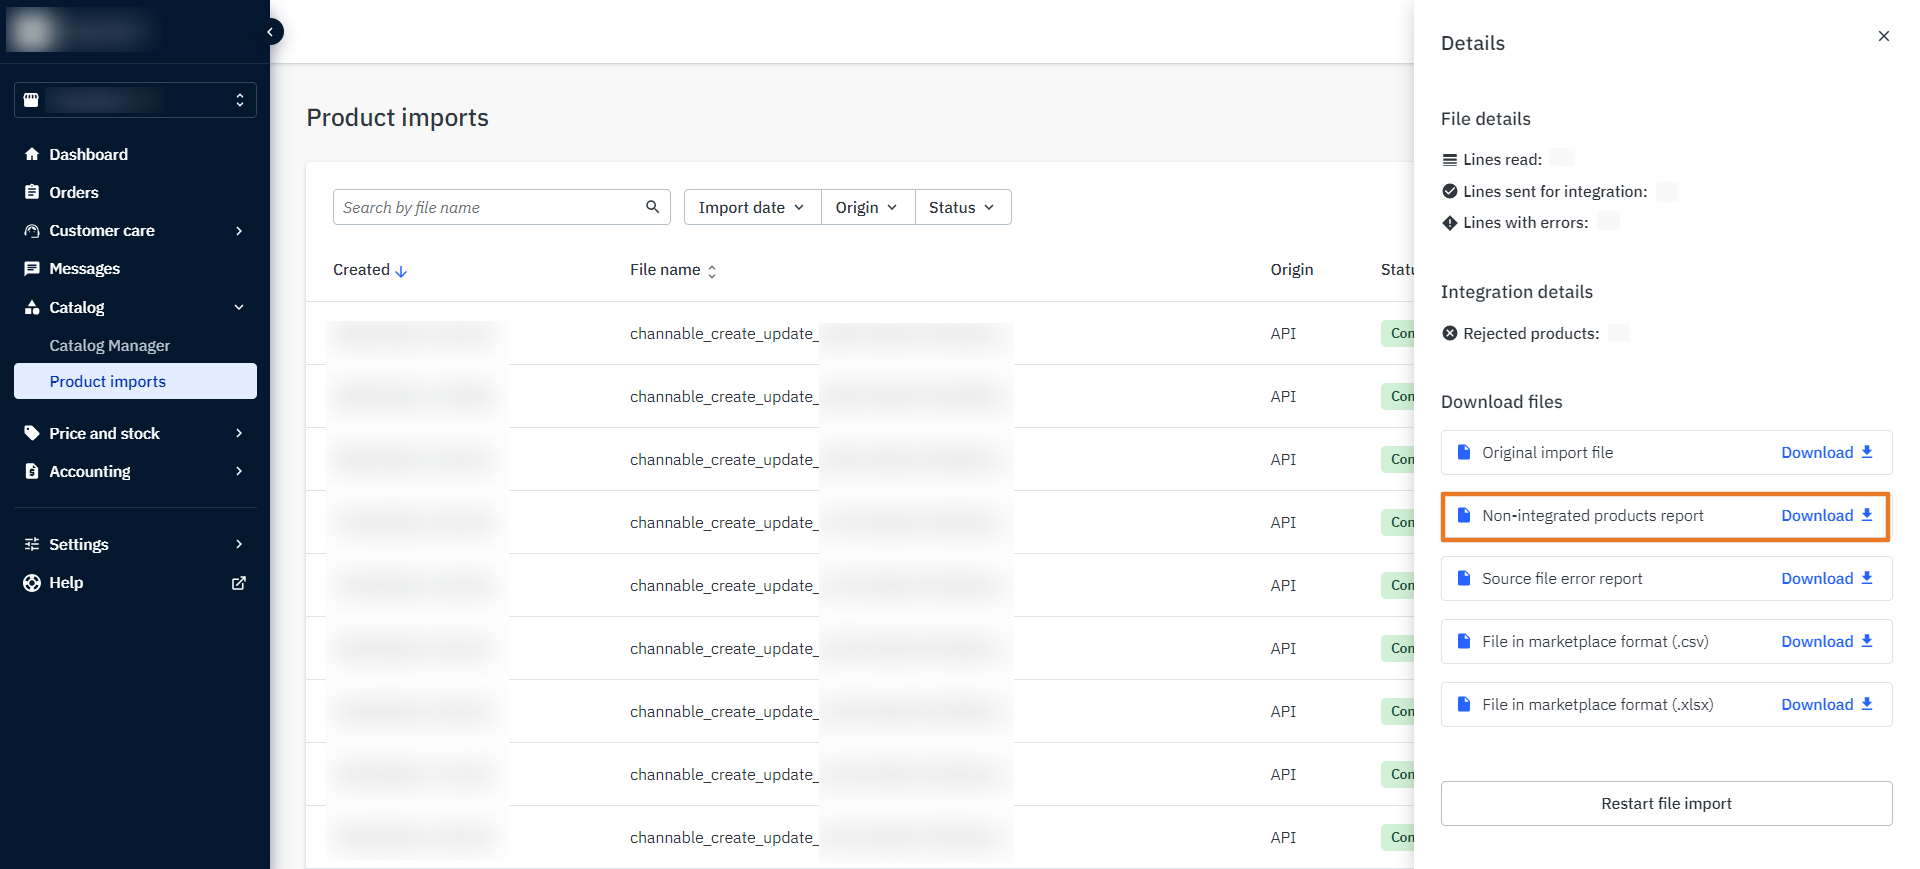Download the Non-integrated products report
The width and height of the screenshot is (1920, 869).
[1826, 516]
